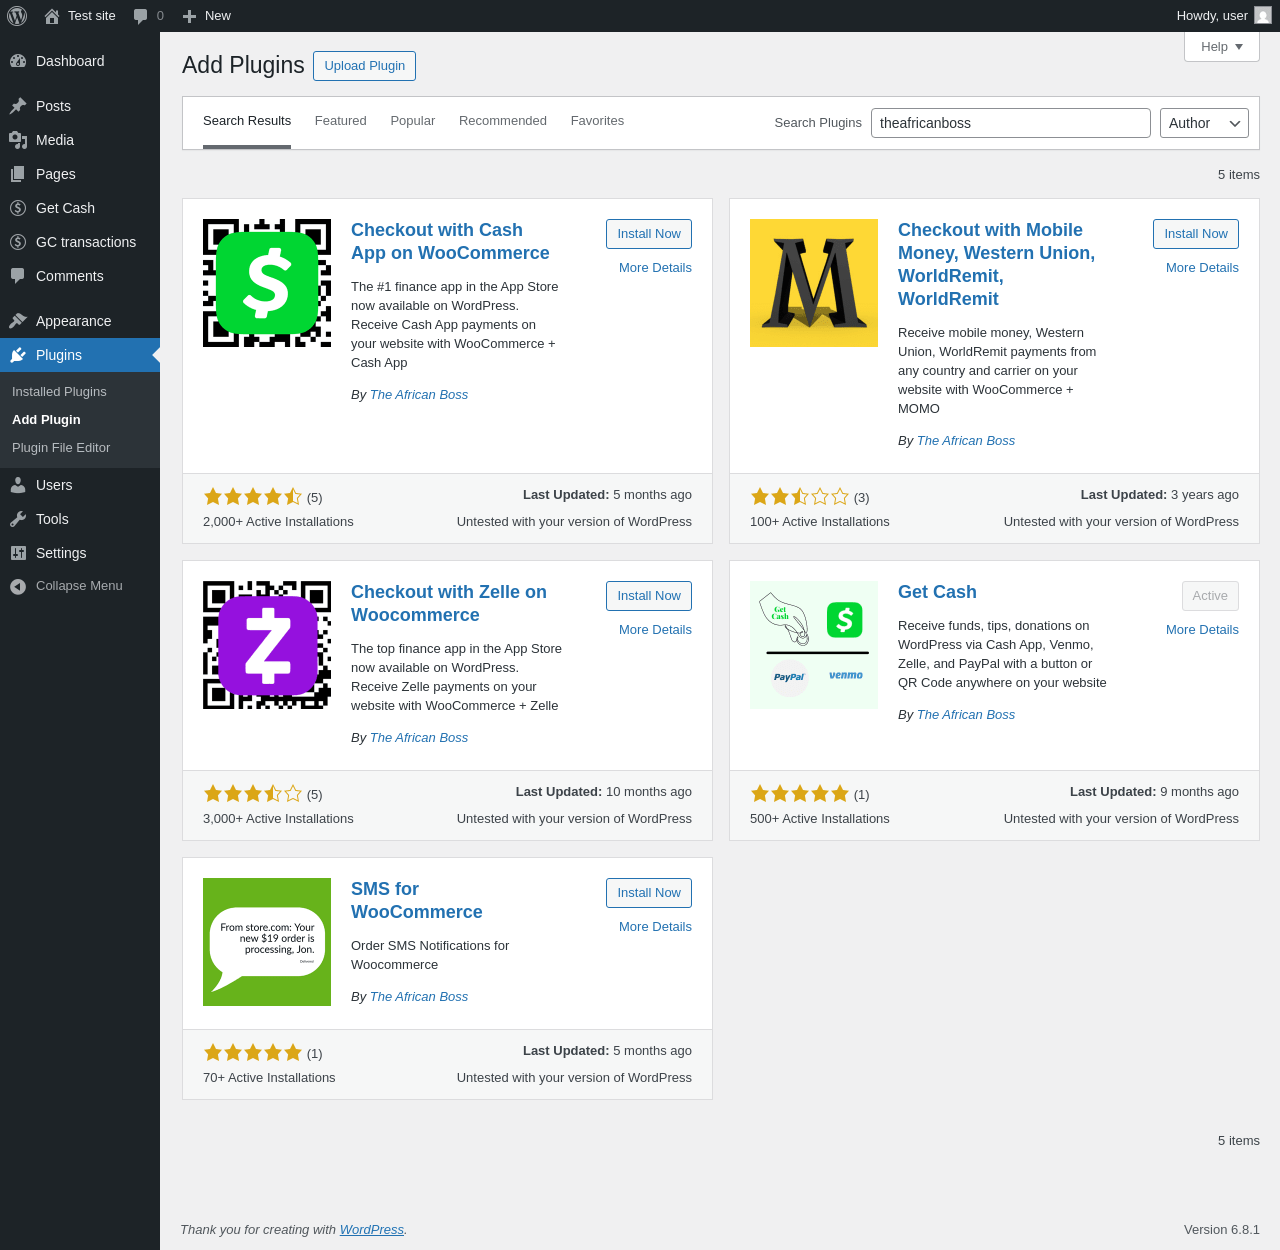Expand the Help panel dropdown
Screen dimensions: 1280x1250
pyautogui.click(x=1222, y=47)
